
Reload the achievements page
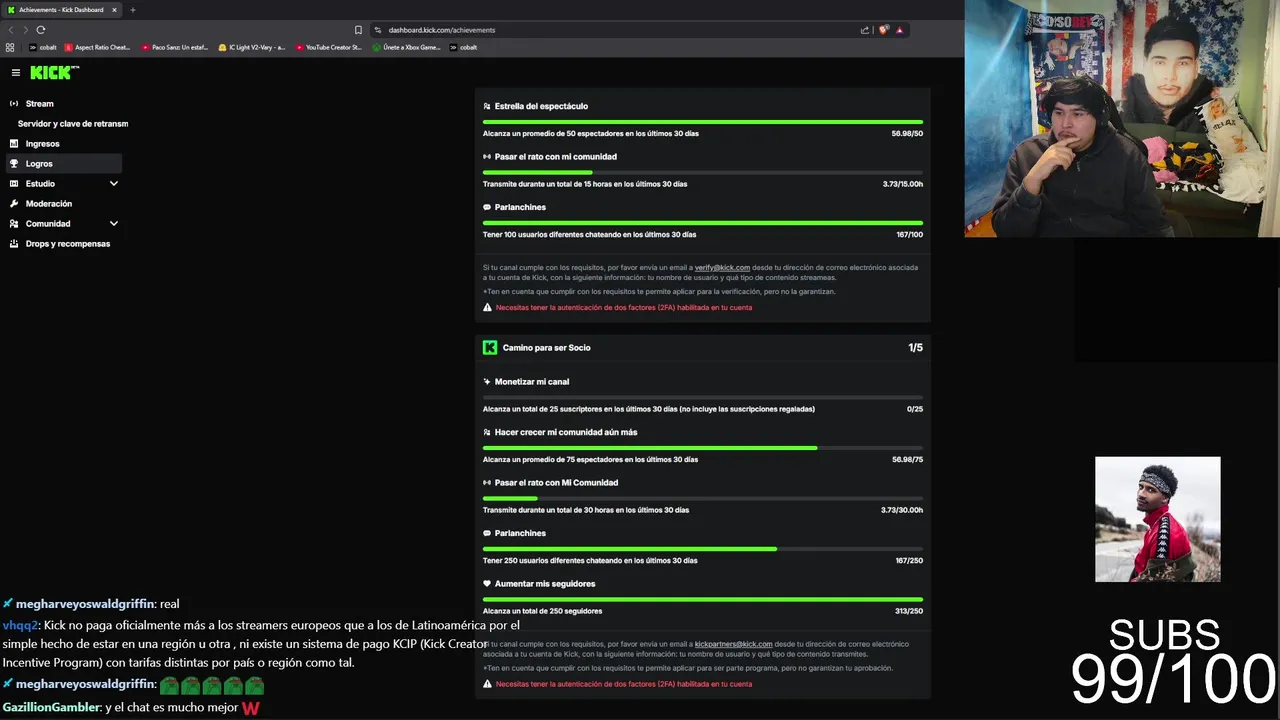[x=41, y=30]
